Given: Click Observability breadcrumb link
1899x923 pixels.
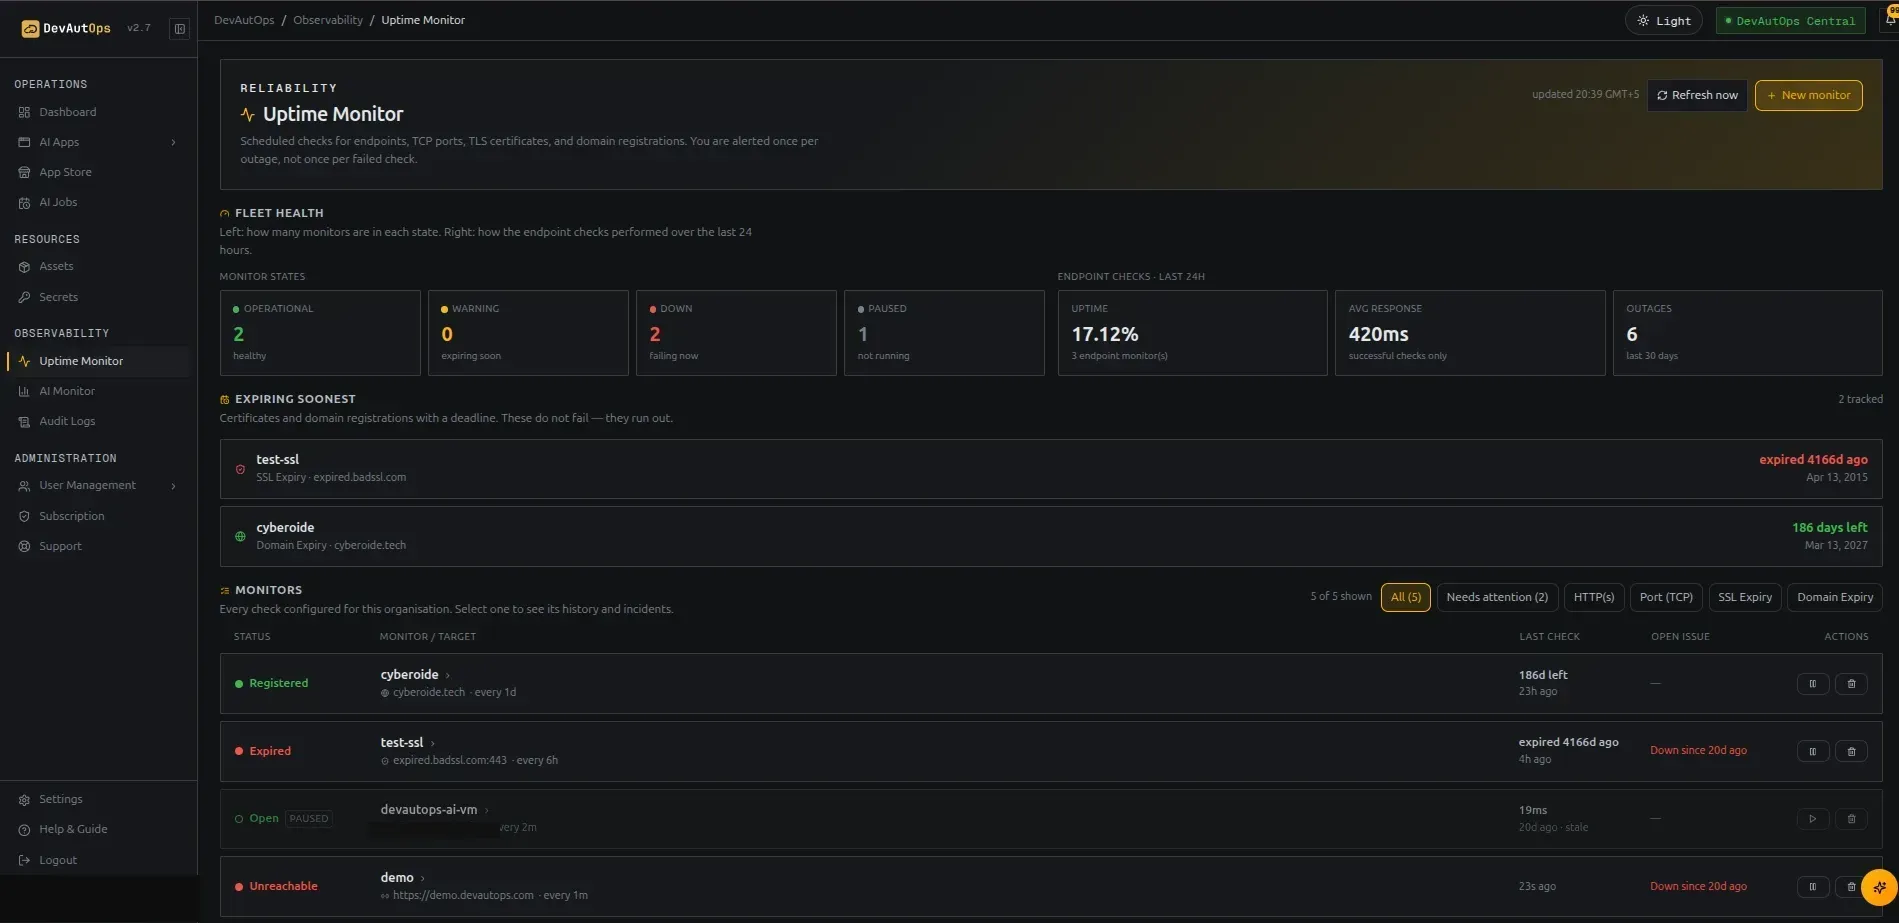Looking at the screenshot, I should point(328,20).
